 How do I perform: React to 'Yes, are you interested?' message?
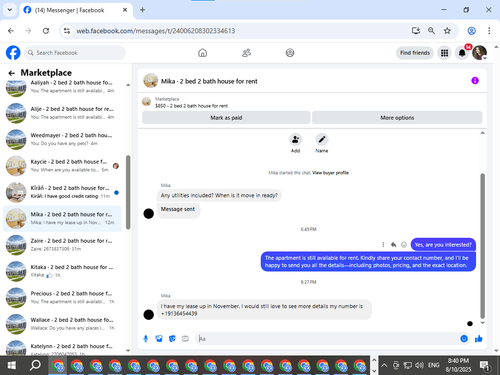[404, 245]
